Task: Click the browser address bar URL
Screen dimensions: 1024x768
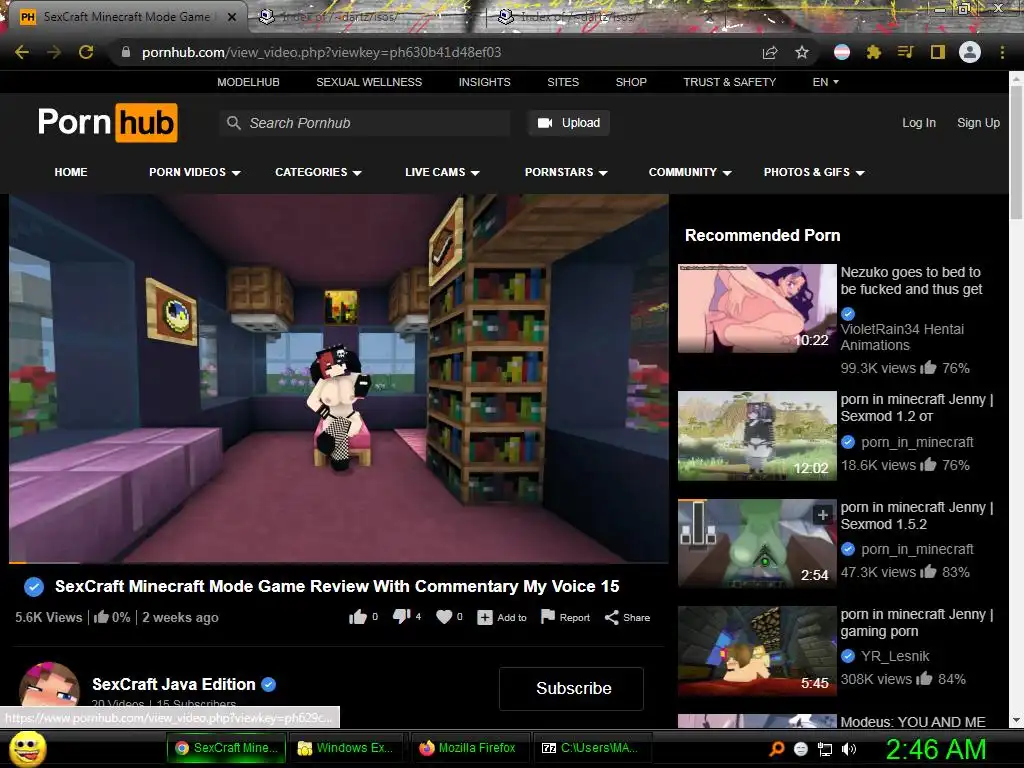Action: point(321,52)
